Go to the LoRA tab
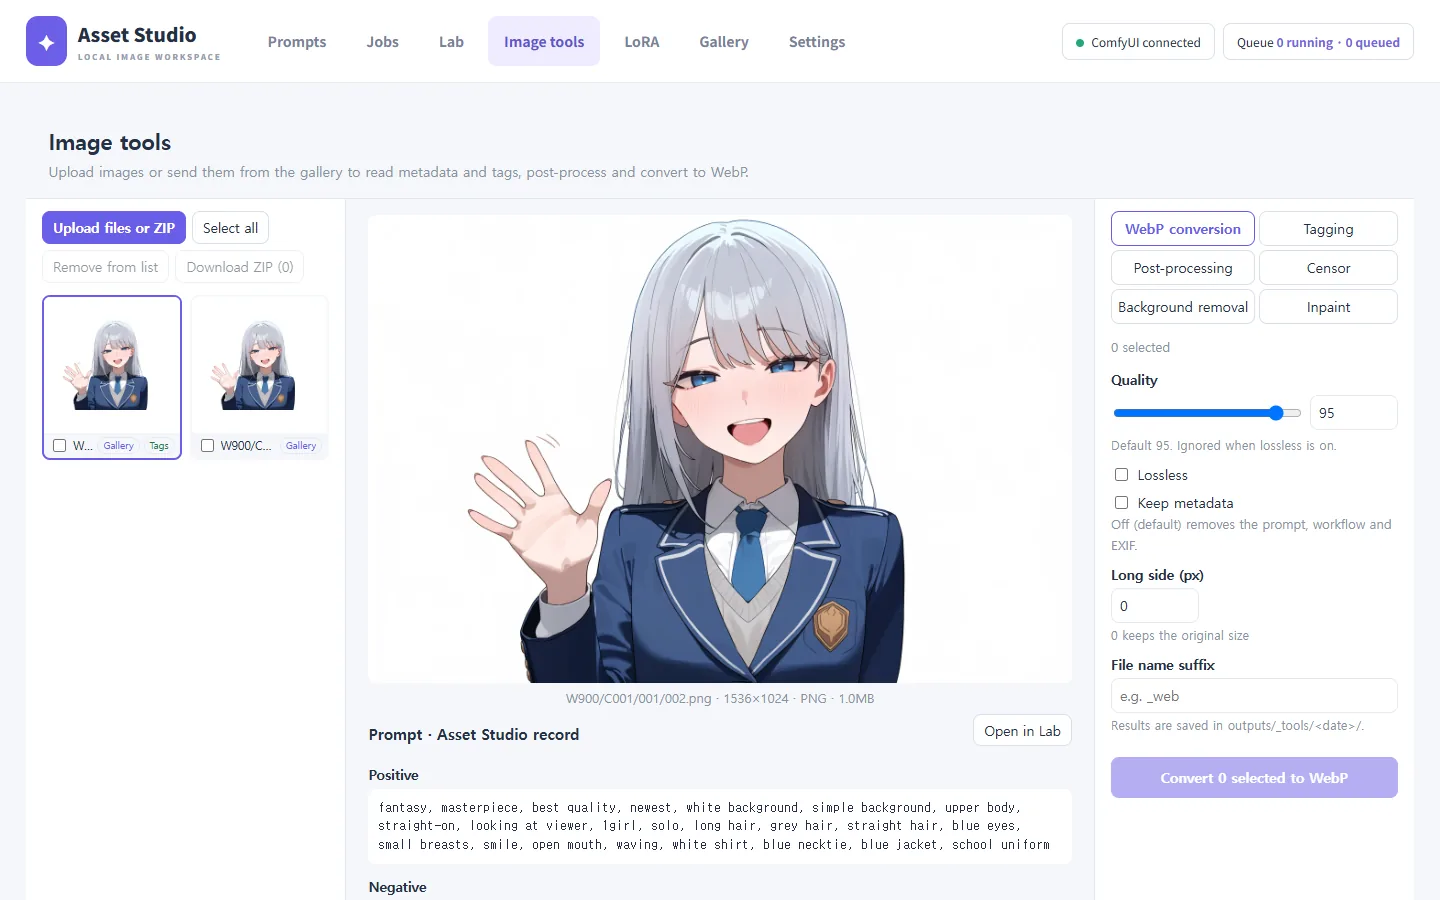Image resolution: width=1440 pixels, height=900 pixels. [x=642, y=42]
